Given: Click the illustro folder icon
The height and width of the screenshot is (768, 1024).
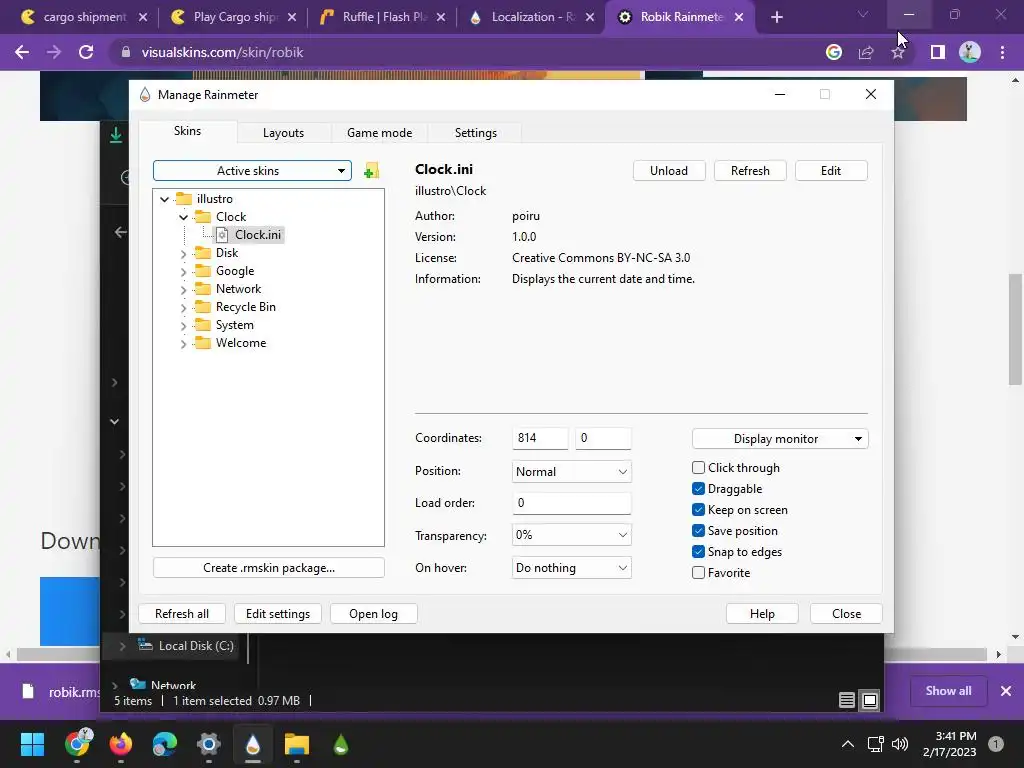Looking at the screenshot, I should (x=184, y=199).
